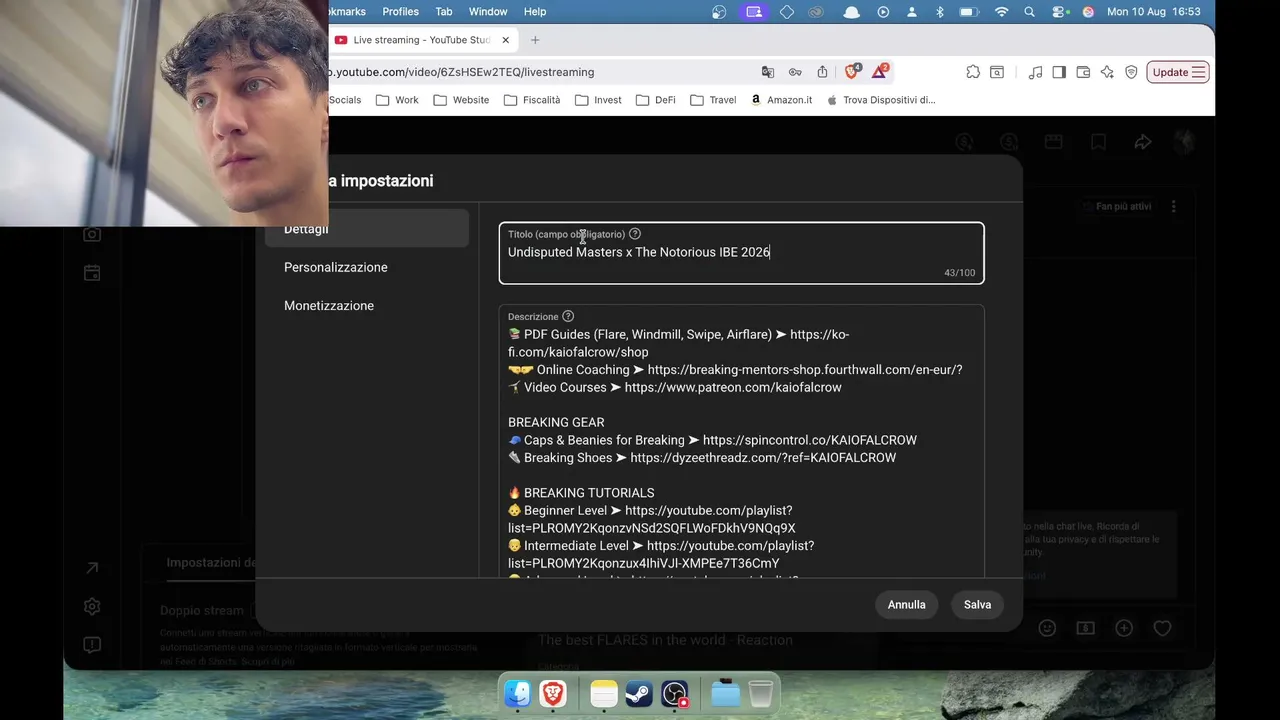This screenshot has height=720, width=1280.
Task: Select the Dettagli settings tab
Action: coord(367,229)
